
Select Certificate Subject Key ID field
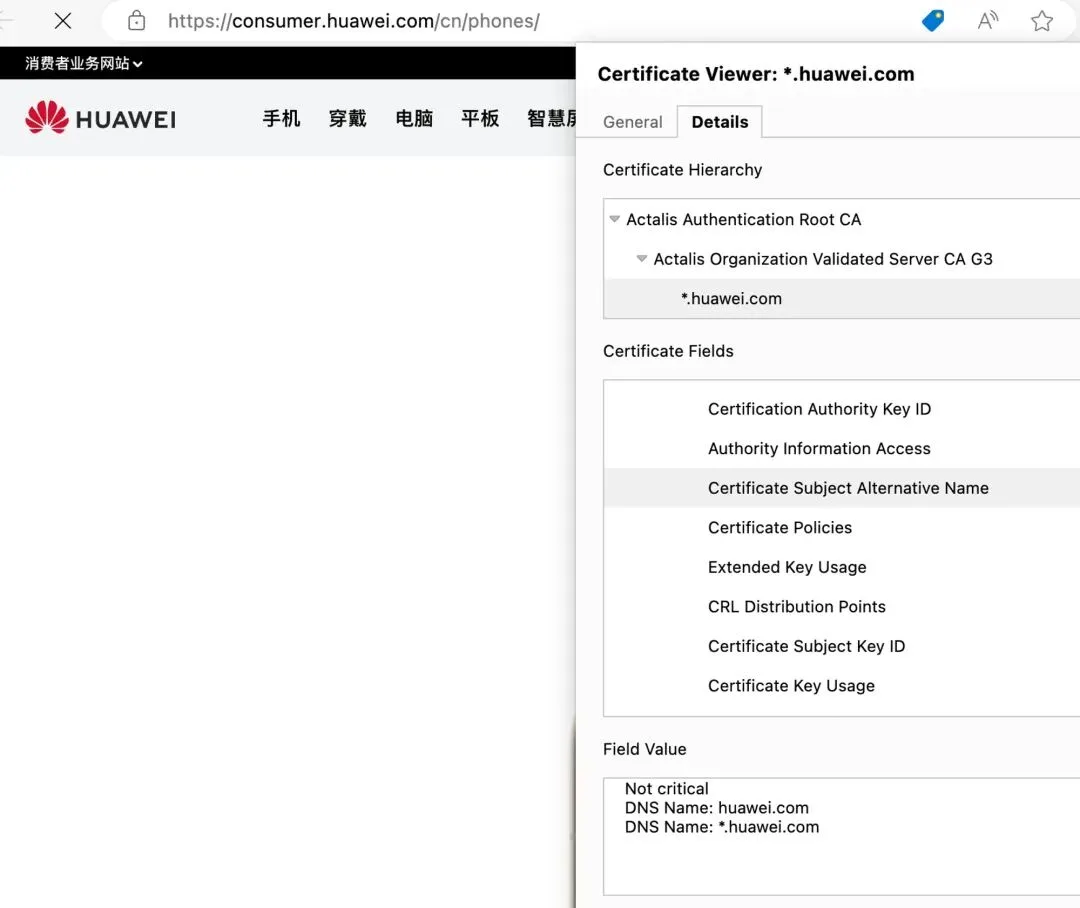point(842,646)
